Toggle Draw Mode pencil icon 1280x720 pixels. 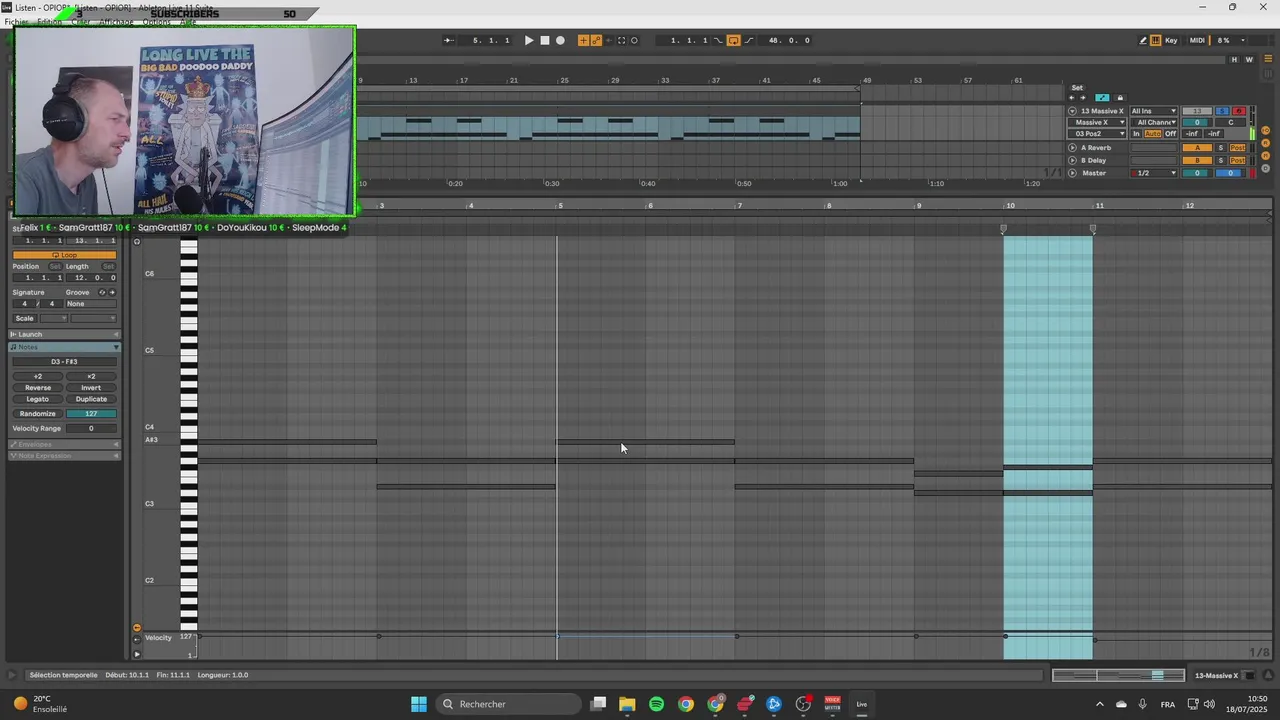(1143, 40)
